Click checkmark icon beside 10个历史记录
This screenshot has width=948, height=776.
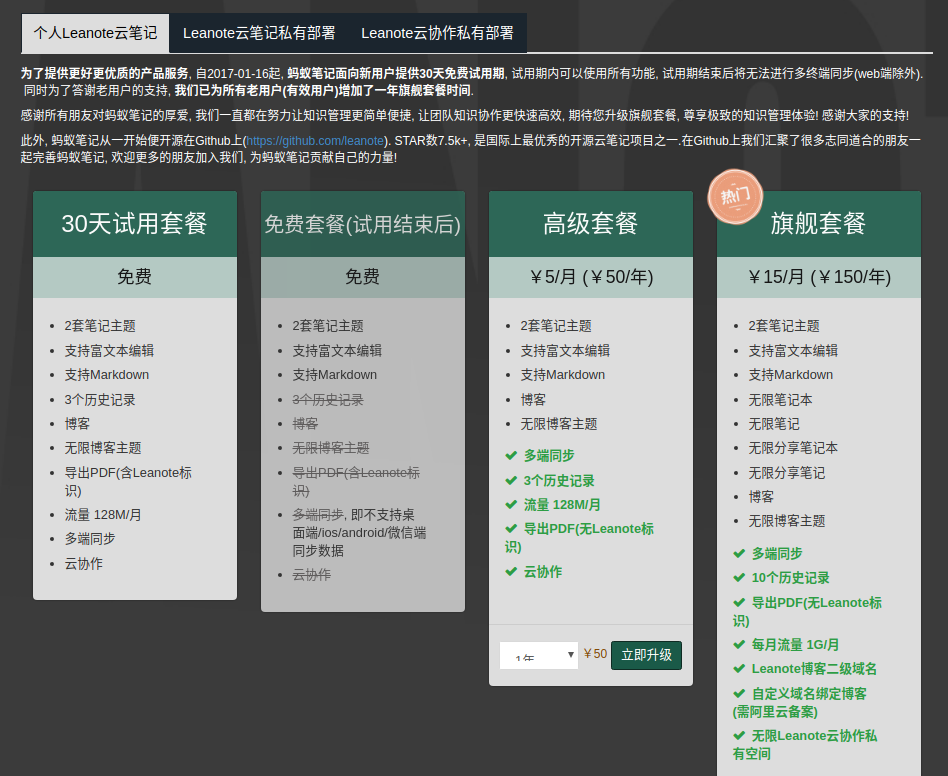point(739,578)
